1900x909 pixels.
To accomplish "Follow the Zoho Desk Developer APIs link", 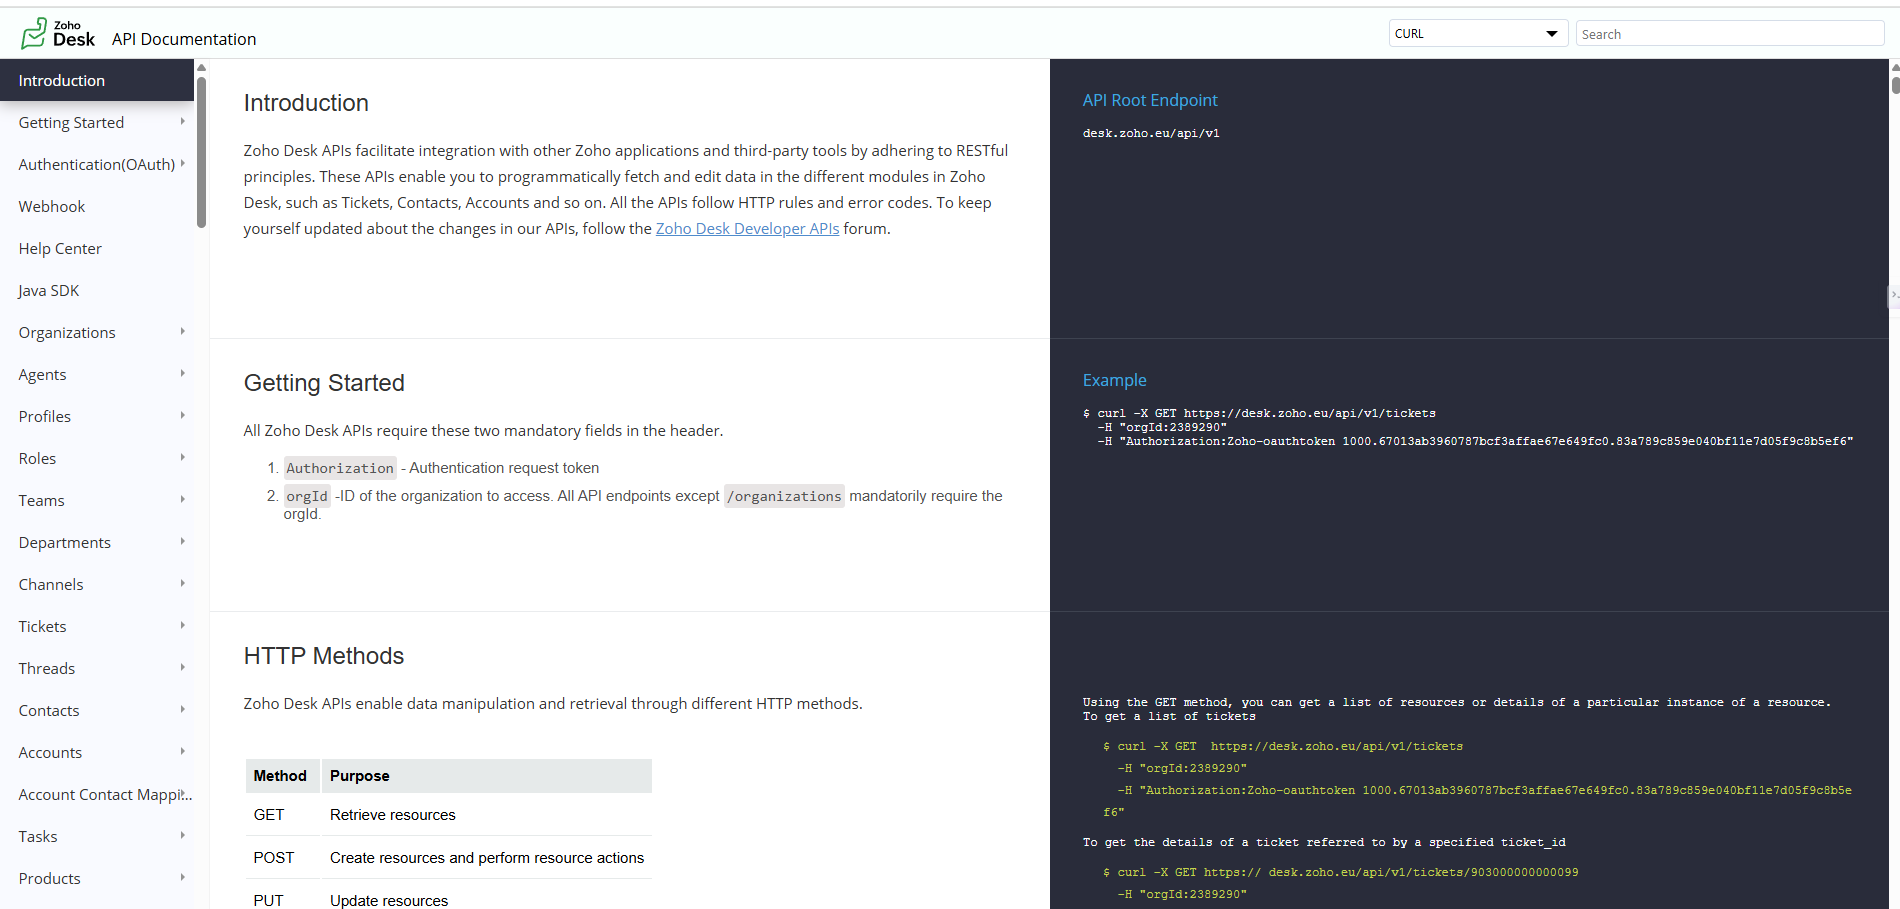I will click(x=747, y=228).
